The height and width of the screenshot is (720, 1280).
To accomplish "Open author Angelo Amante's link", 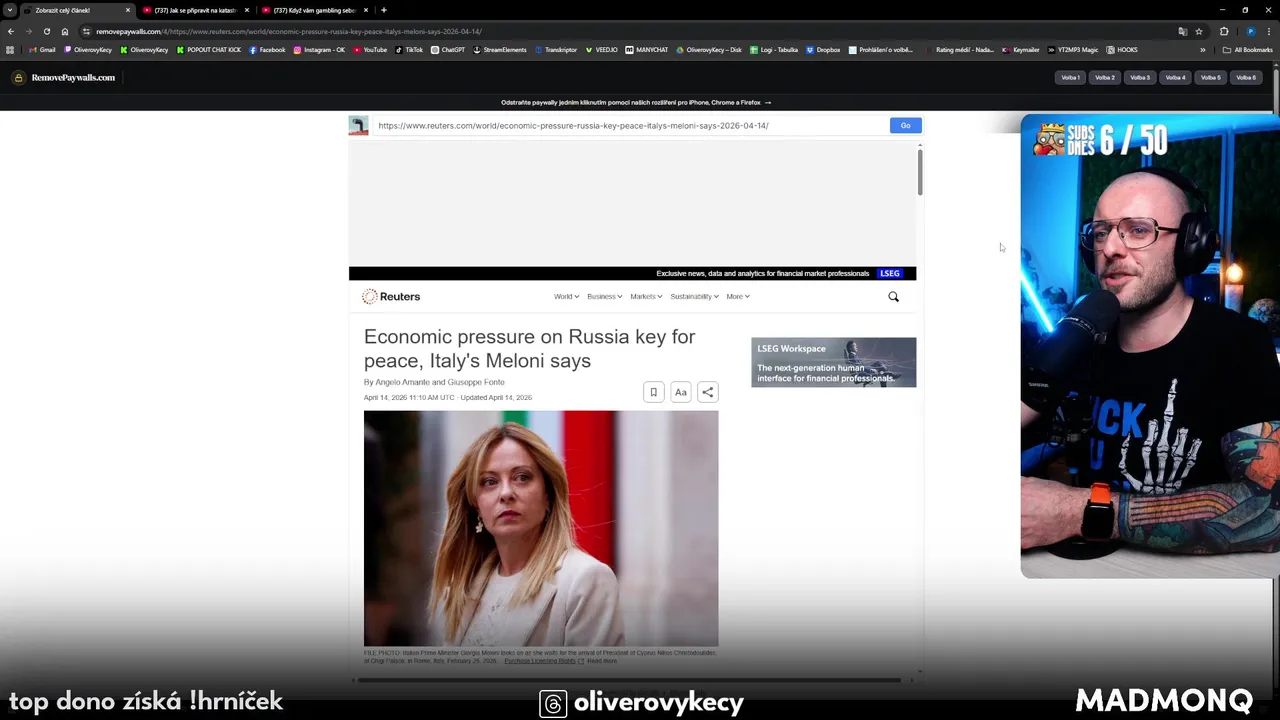I will tap(402, 382).
